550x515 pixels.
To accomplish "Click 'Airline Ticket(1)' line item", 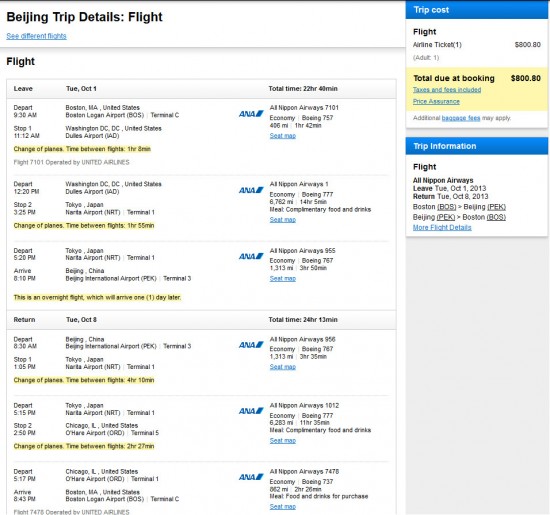I will [437, 45].
